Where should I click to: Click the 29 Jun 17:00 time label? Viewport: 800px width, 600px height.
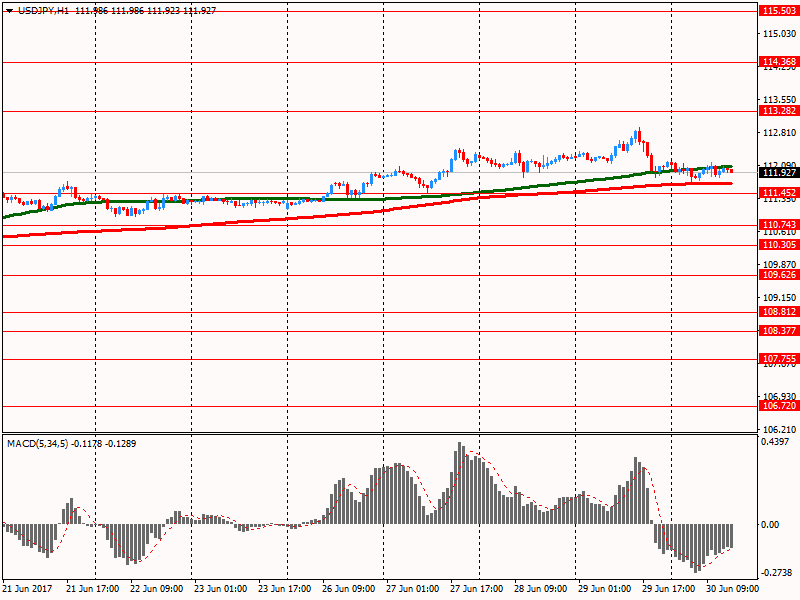pos(668,589)
